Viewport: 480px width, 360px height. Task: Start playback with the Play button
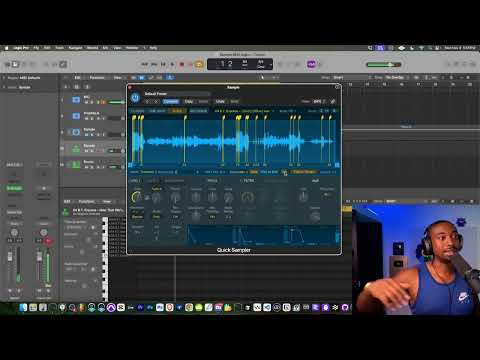pyautogui.click(x=172, y=64)
